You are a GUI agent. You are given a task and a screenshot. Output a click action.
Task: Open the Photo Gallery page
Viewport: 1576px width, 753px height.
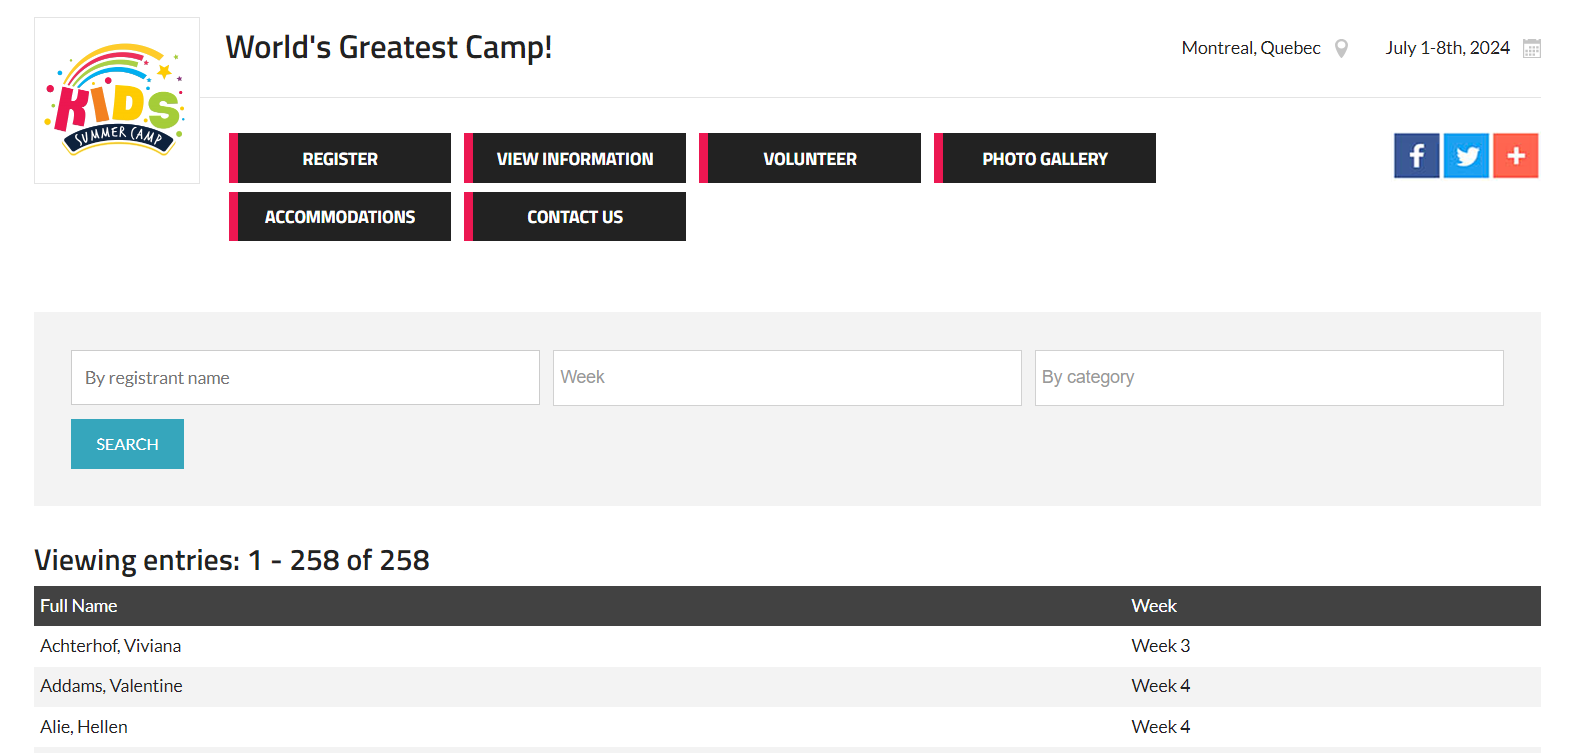1045,158
